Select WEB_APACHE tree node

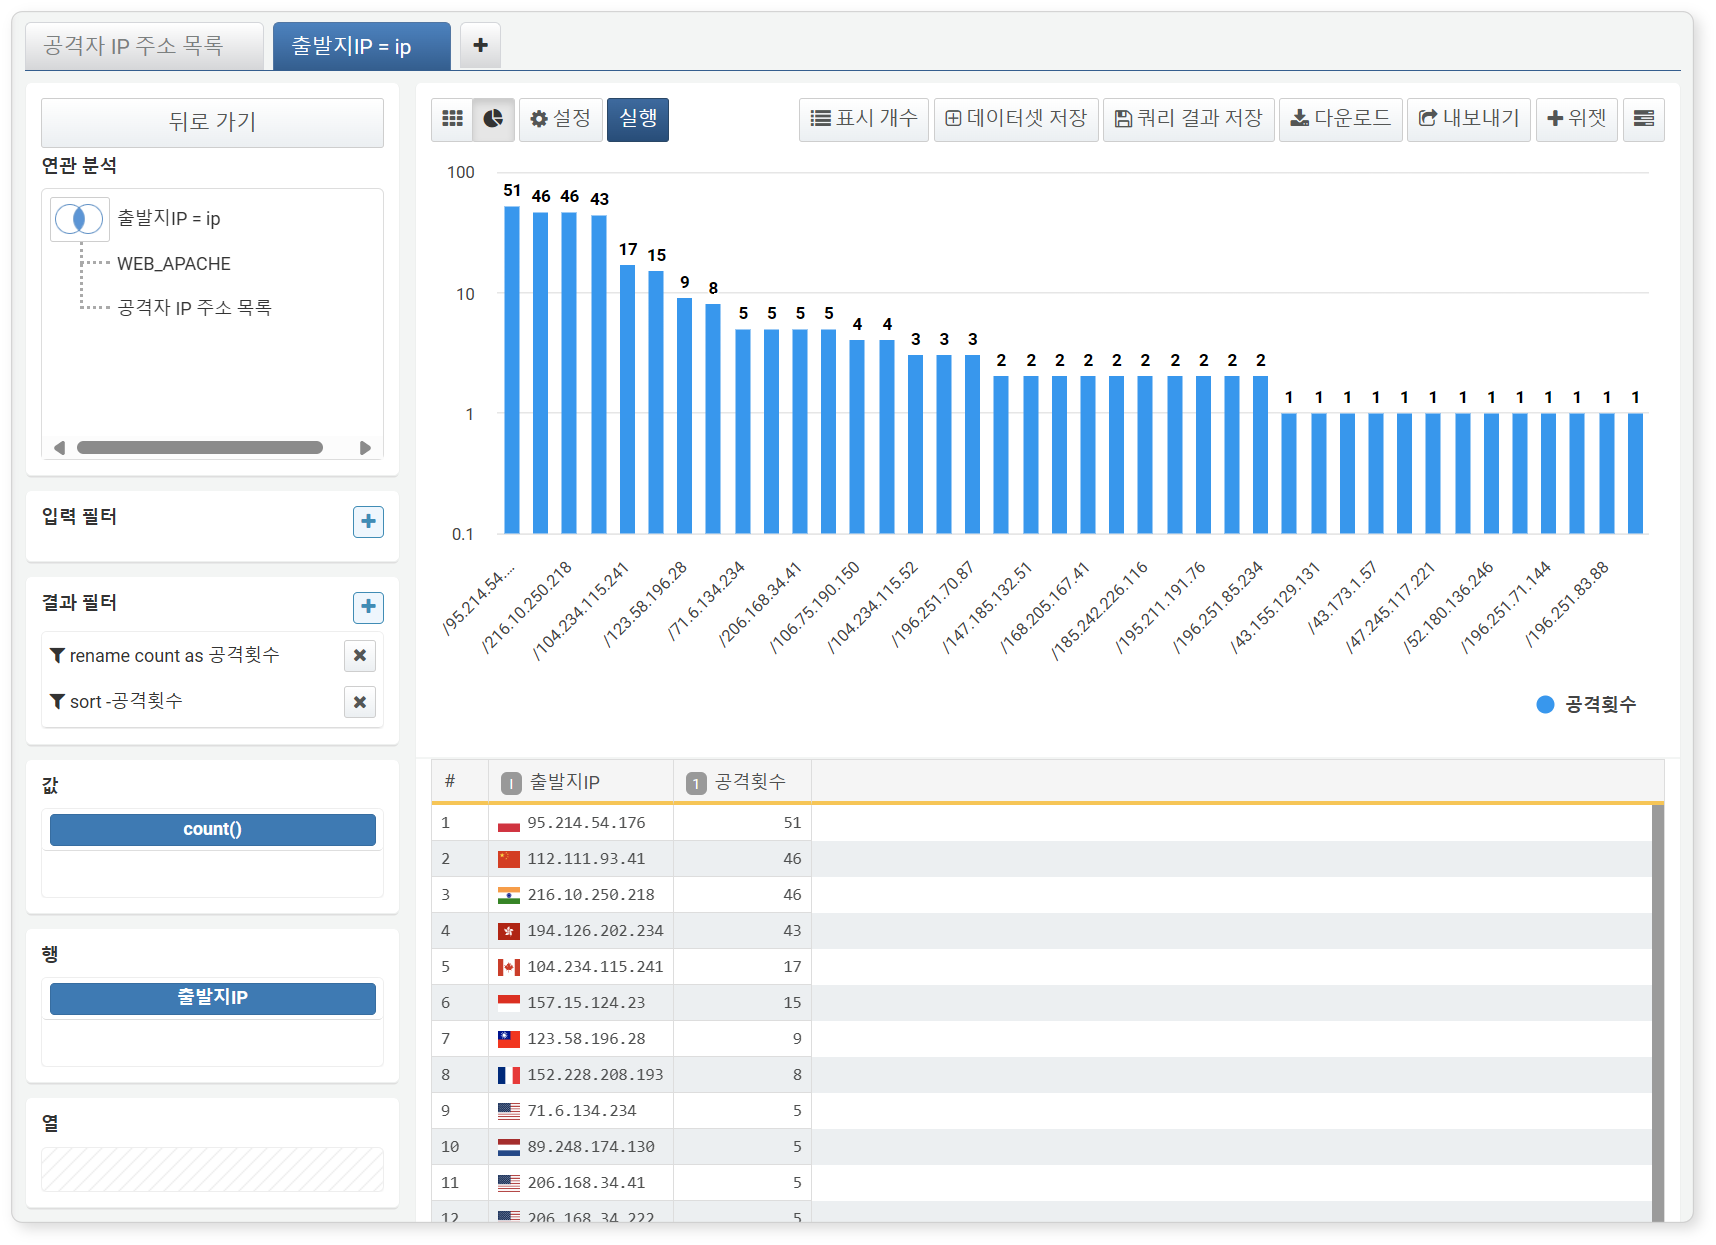coord(174,264)
